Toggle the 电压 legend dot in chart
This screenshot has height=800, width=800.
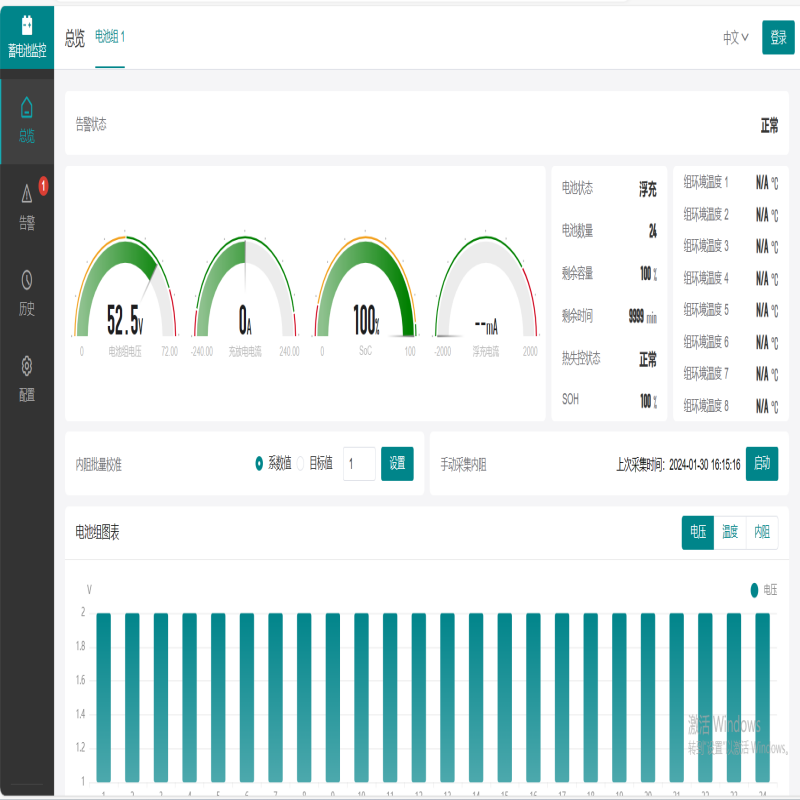[x=754, y=590]
